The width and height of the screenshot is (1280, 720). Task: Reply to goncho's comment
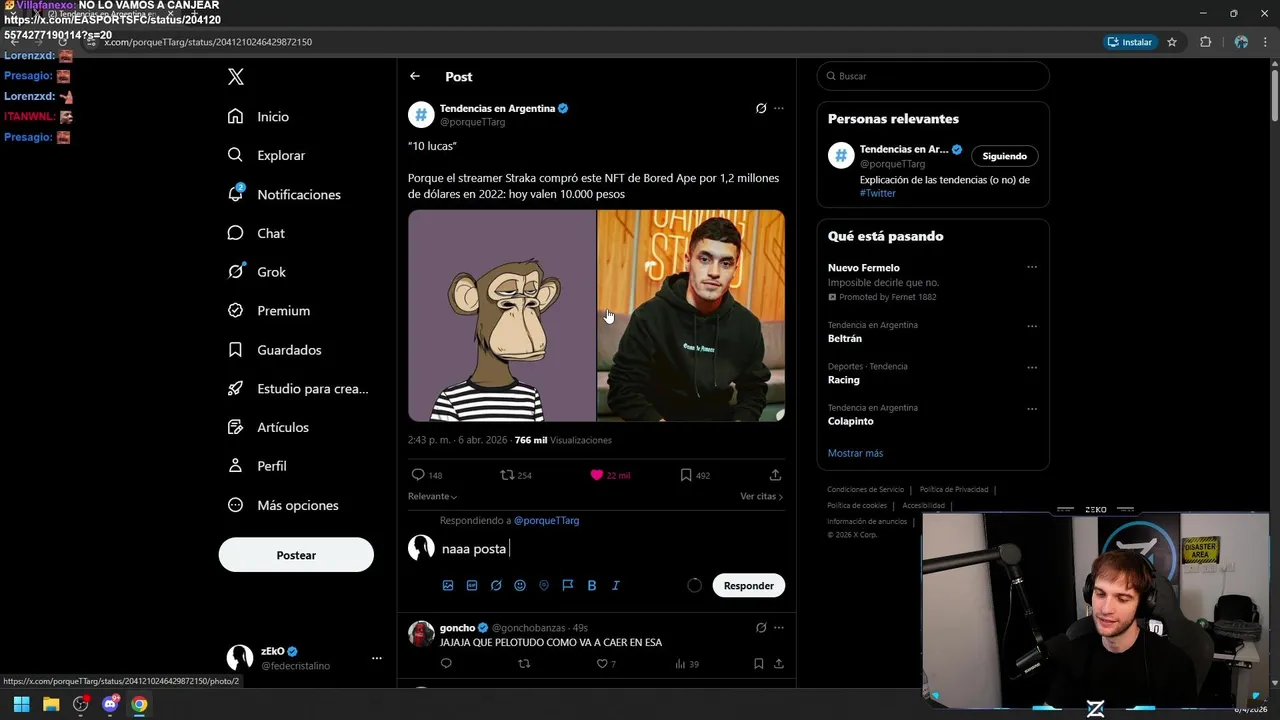(x=446, y=663)
